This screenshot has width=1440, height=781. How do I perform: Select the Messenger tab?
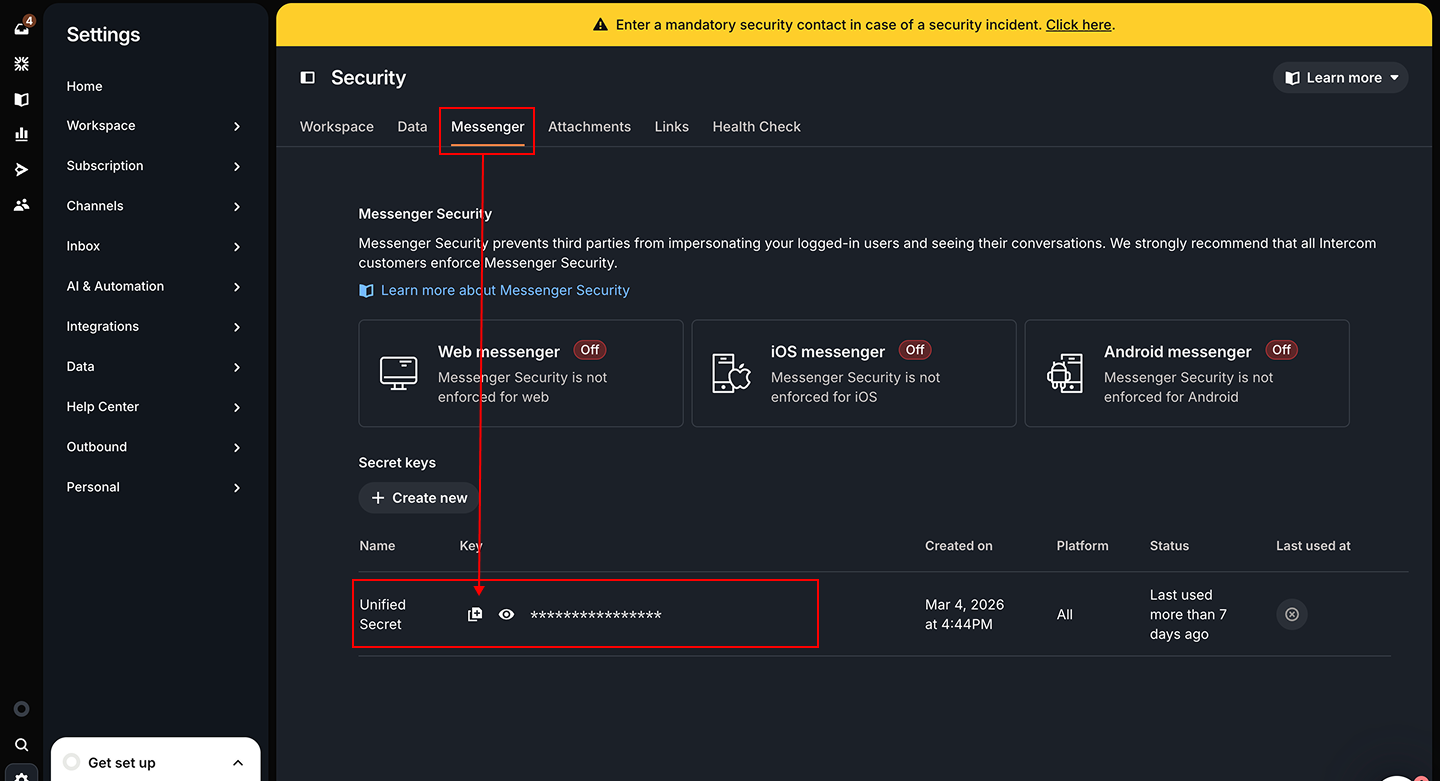(488, 127)
